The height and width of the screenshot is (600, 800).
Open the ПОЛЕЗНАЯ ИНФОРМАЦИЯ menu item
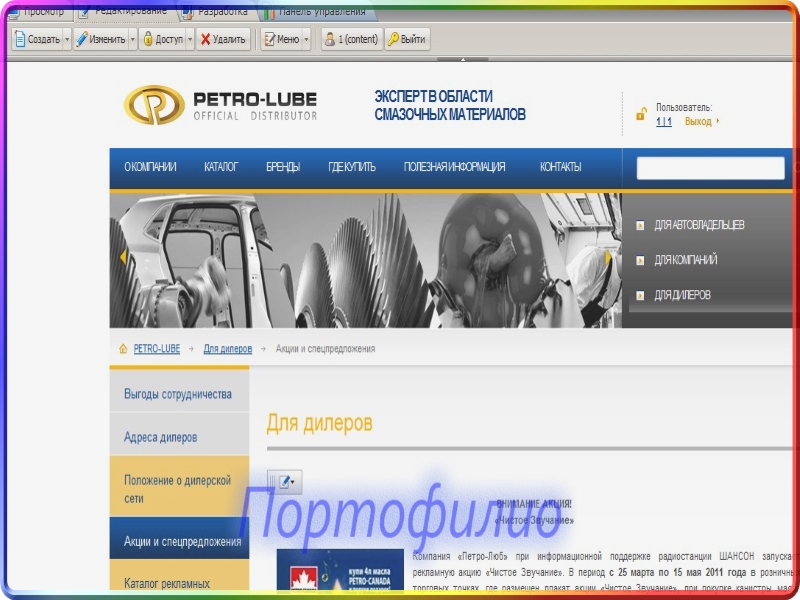[455, 167]
